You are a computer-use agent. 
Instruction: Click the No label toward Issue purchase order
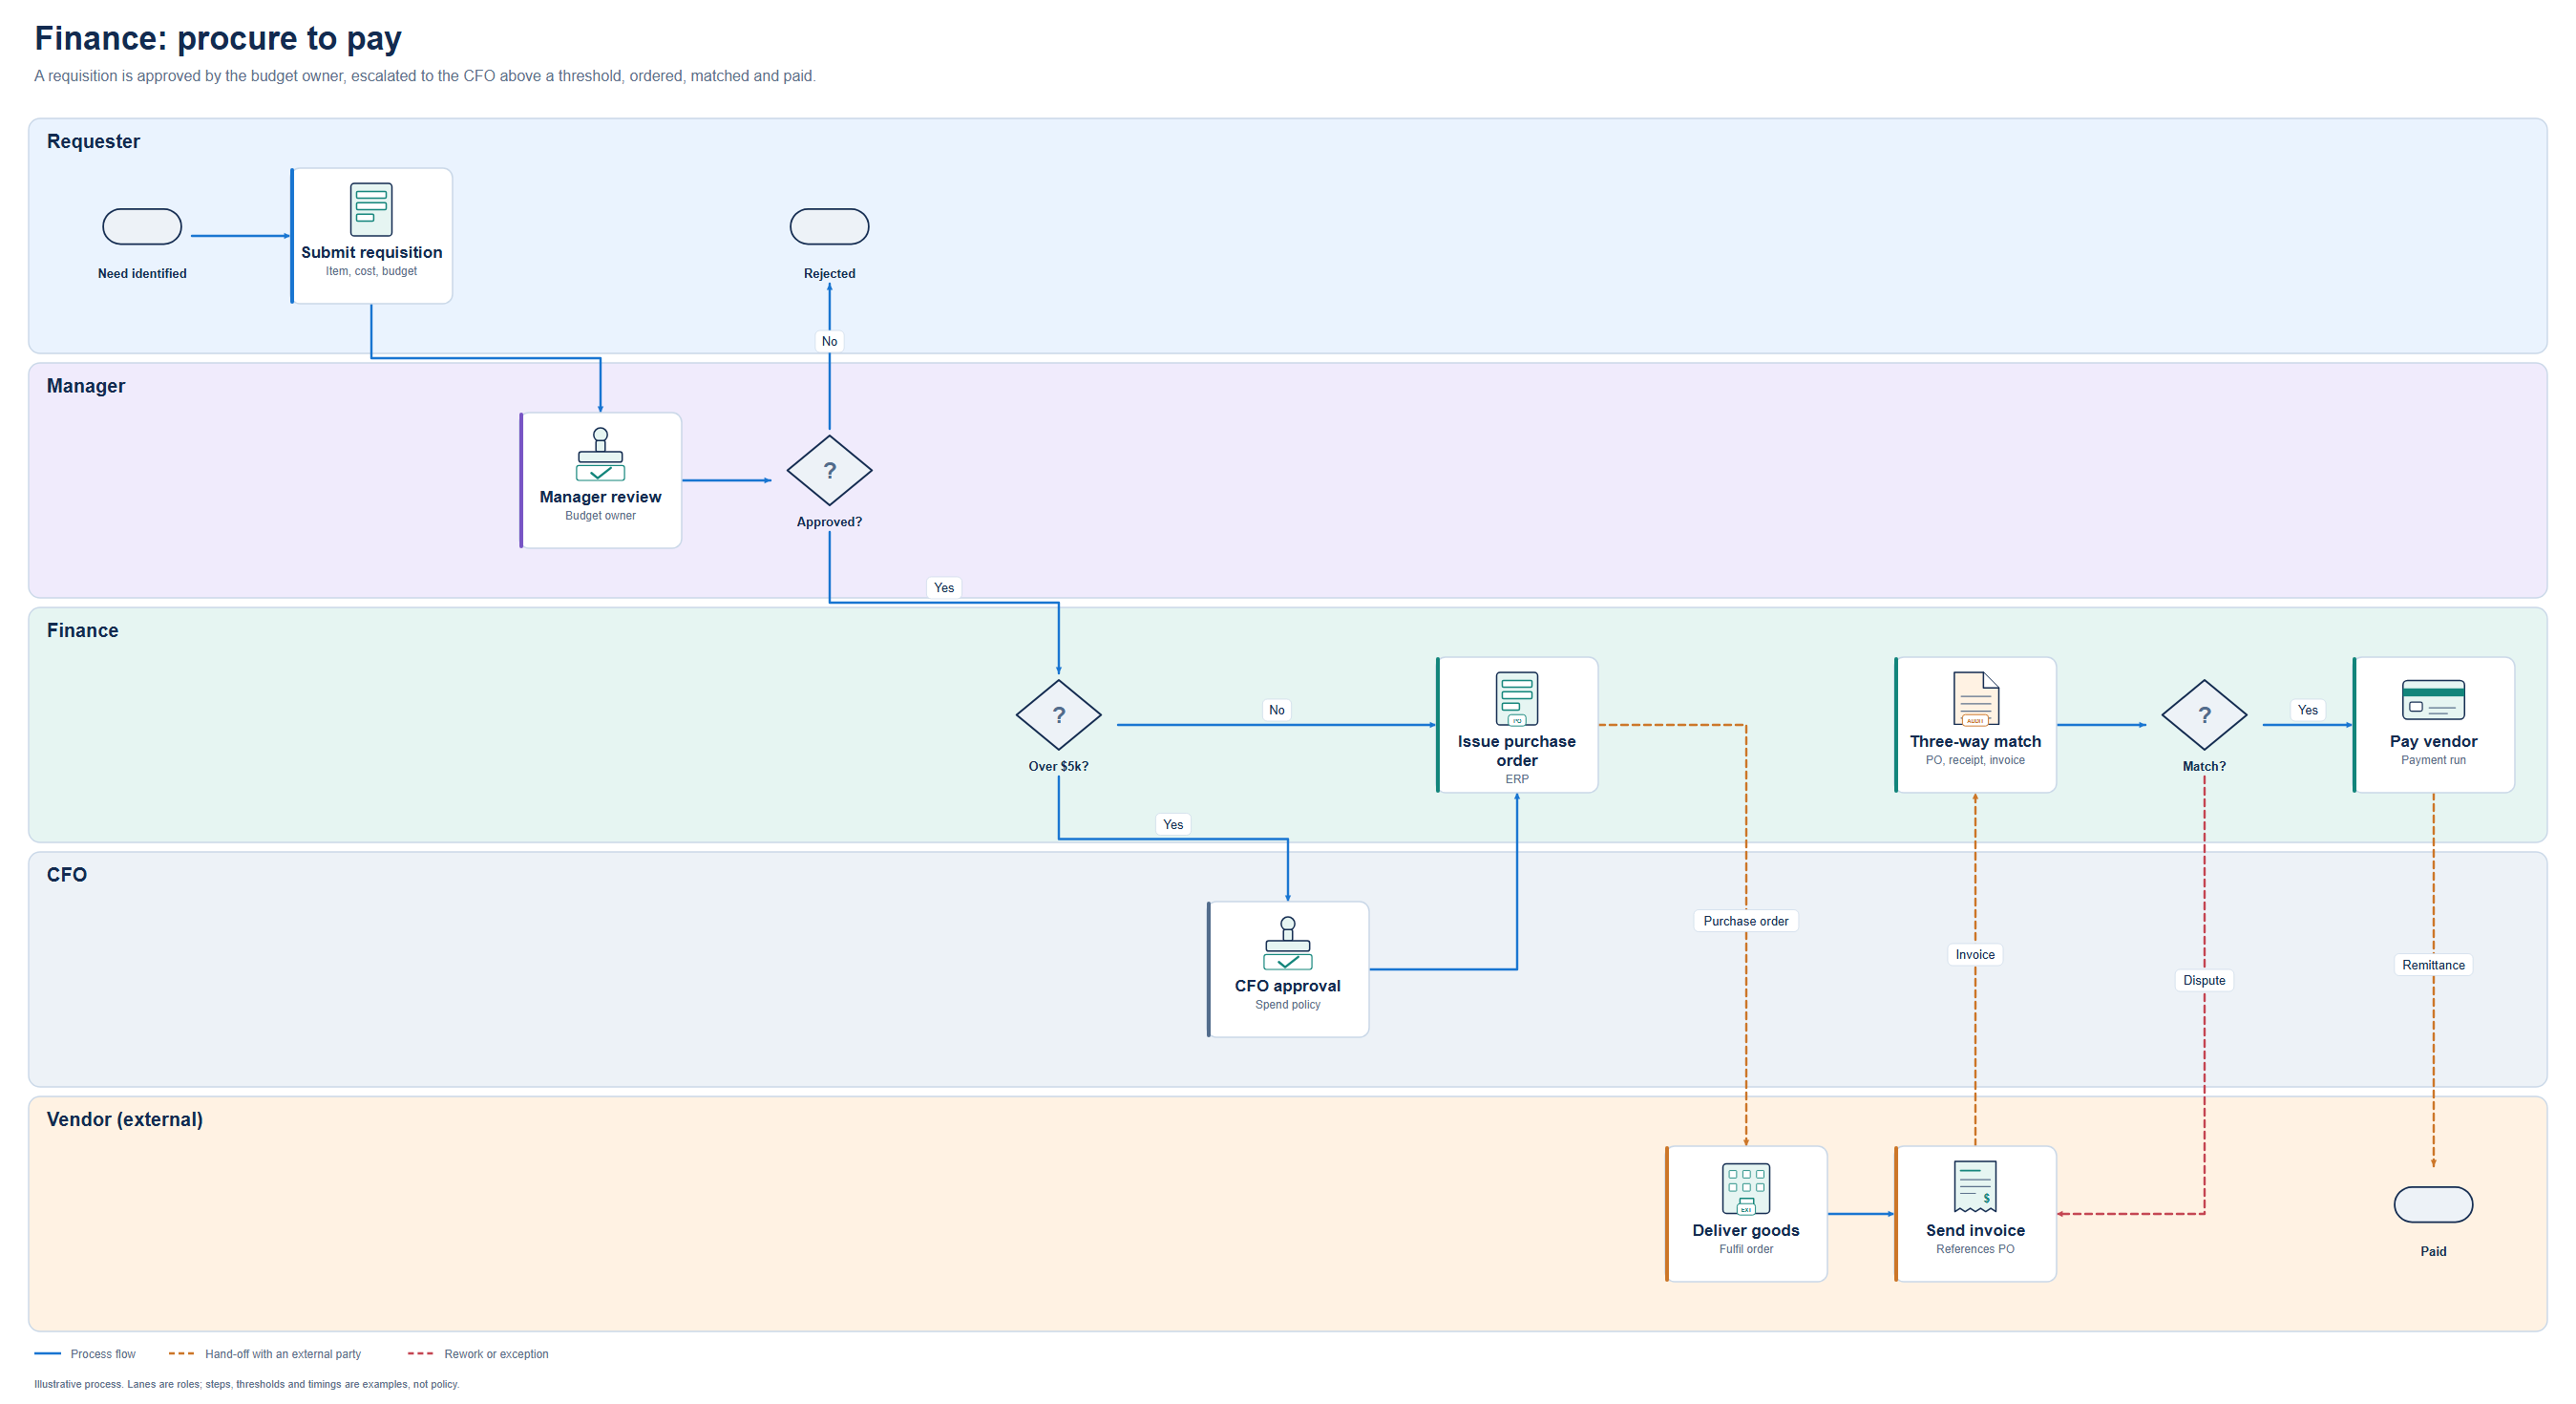[1276, 710]
